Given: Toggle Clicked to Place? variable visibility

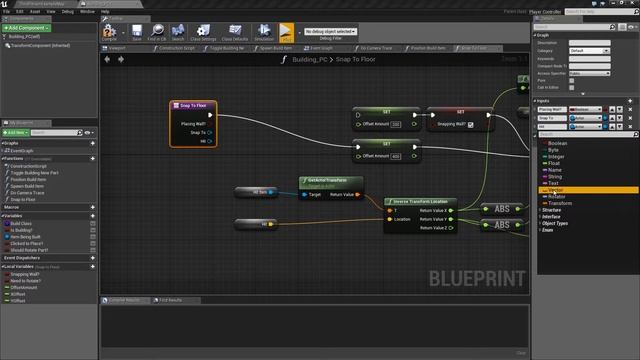Looking at the screenshot, I should [x=93, y=243].
